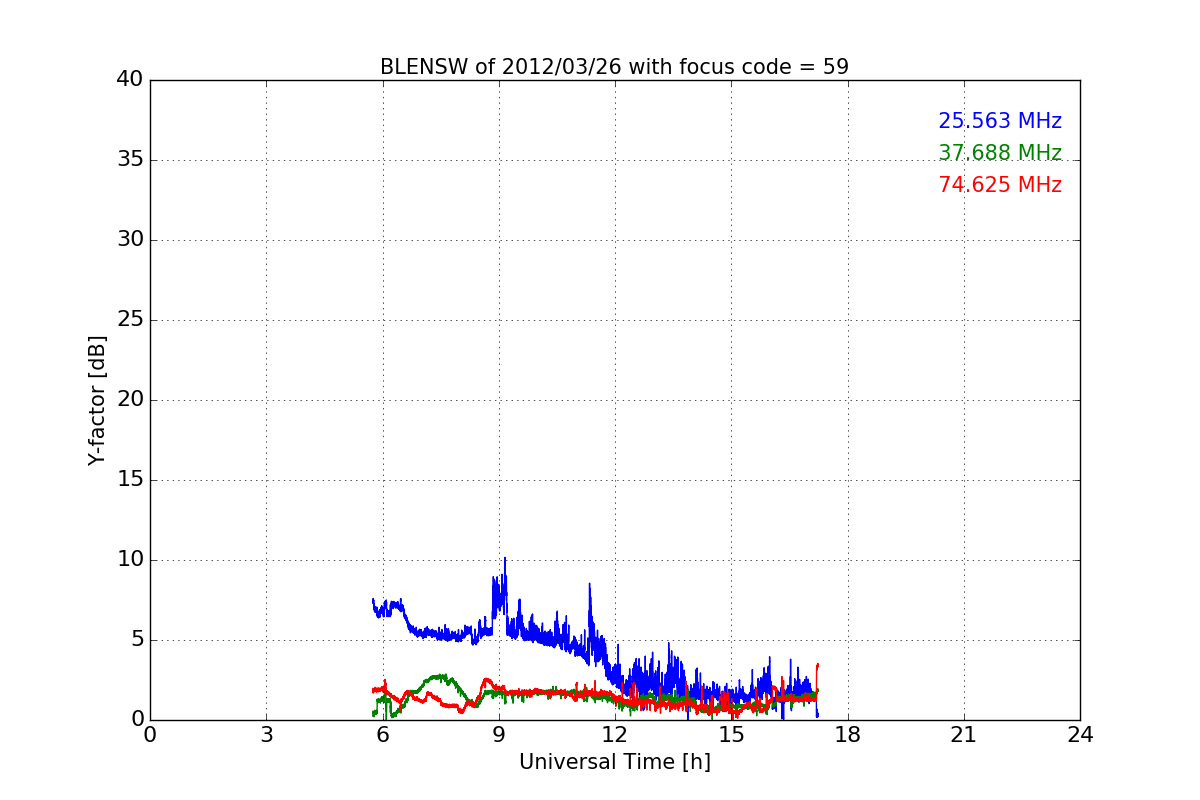Click the x-axis tick label '24'
The width and height of the screenshot is (1200, 800).
[x=1080, y=735]
